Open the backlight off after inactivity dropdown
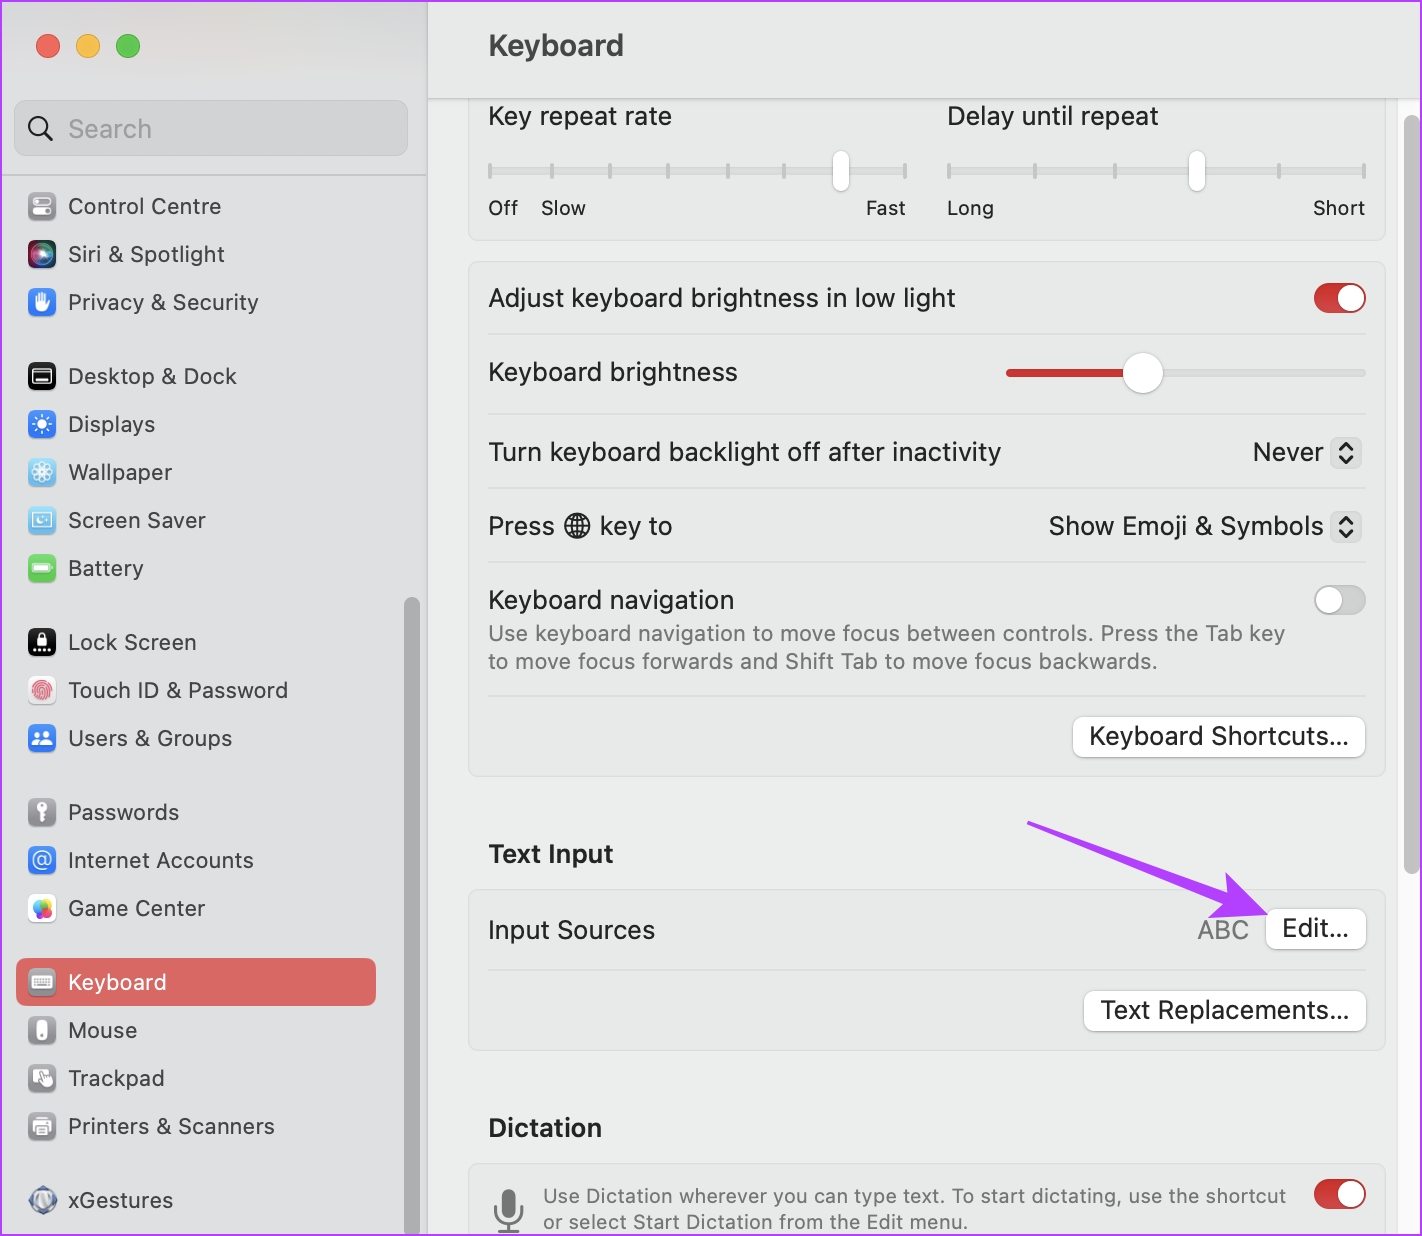Viewport: 1422px width, 1236px height. 1306,452
